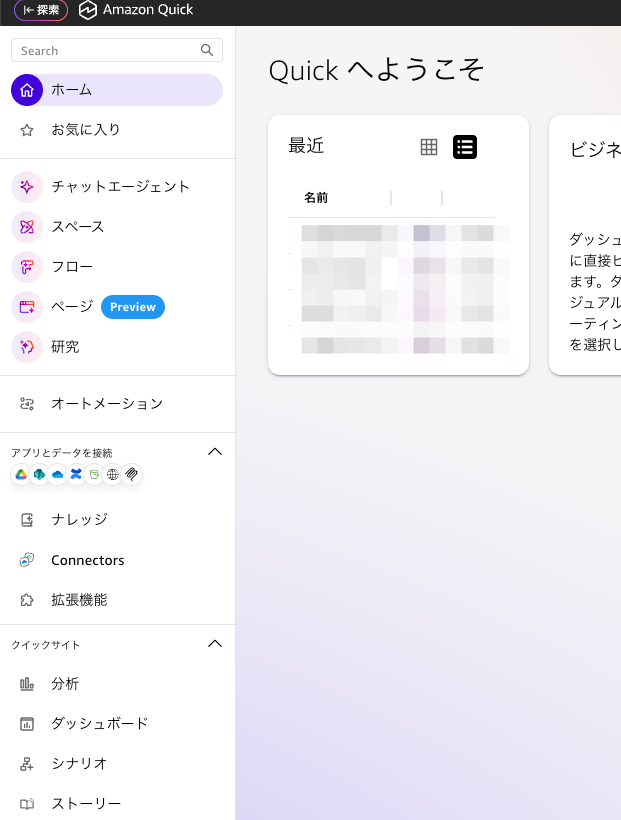This screenshot has height=820, width=621.
Task: Click the ストーリー book icon
Action: 27,804
